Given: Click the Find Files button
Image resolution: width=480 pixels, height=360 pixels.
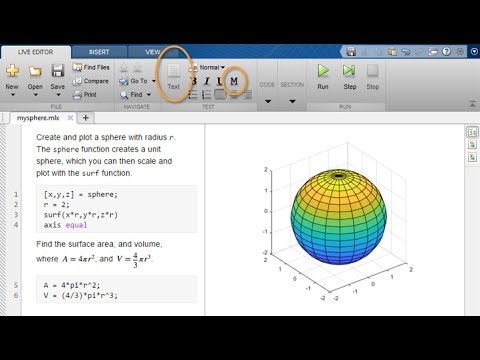Looking at the screenshot, I should tap(91, 67).
